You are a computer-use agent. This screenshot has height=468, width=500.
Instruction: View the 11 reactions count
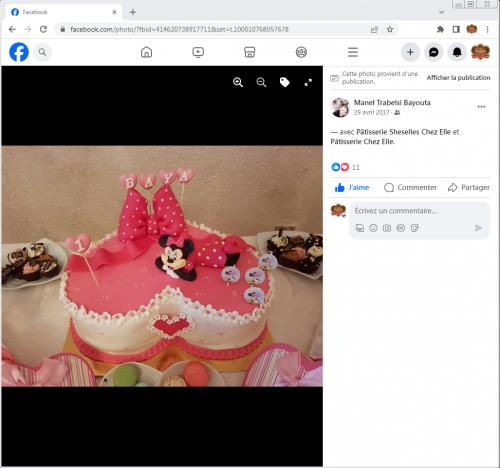pyautogui.click(x=356, y=167)
